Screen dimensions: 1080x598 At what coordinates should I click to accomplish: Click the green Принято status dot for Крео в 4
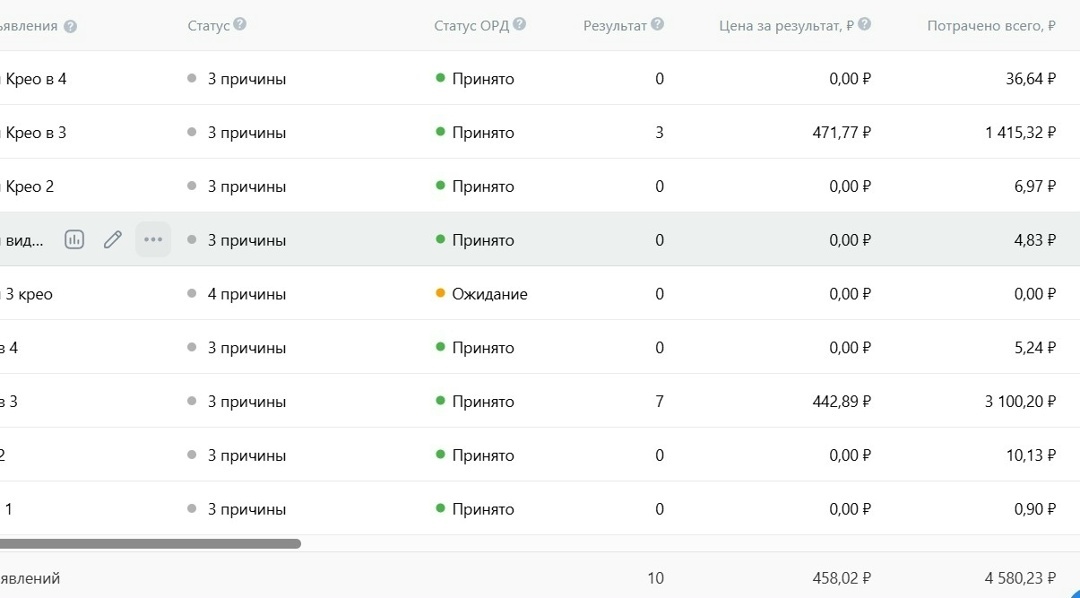tap(440, 78)
